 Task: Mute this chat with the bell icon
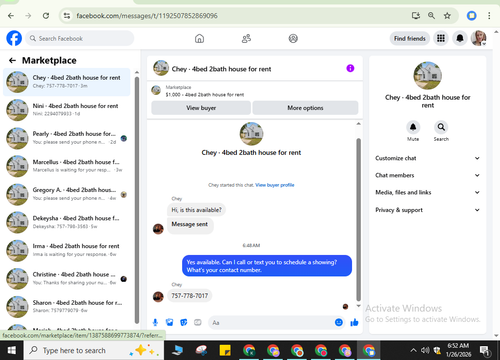[413, 127]
